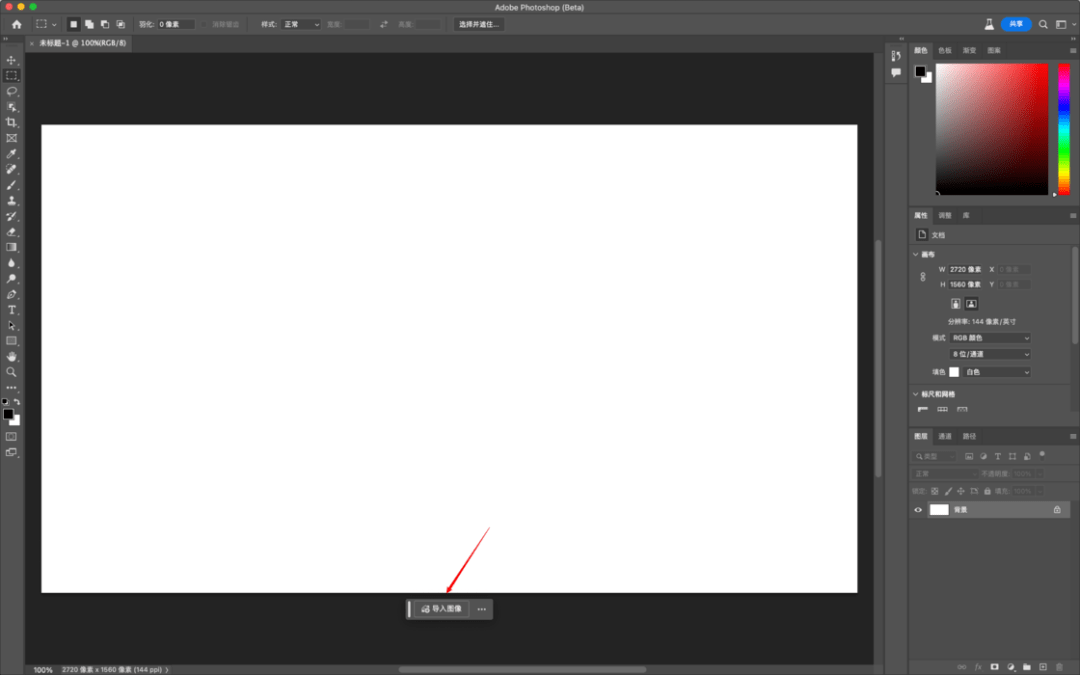Image resolution: width=1080 pixels, height=675 pixels.
Task: Activate the Zoom tool in toolbar
Action: click(12, 372)
